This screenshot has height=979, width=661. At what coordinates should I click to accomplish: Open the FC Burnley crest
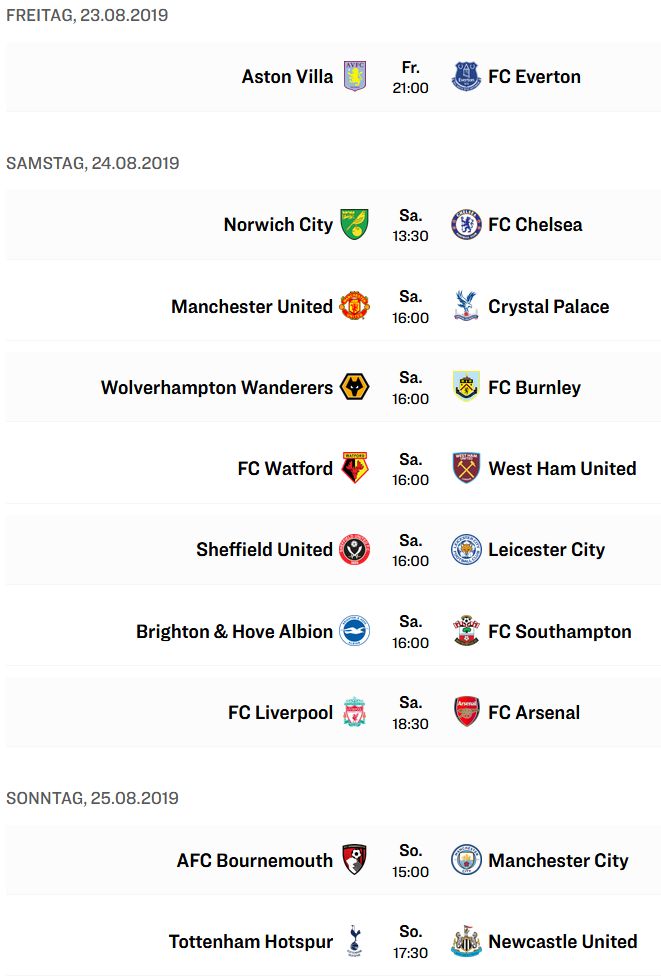click(x=466, y=387)
